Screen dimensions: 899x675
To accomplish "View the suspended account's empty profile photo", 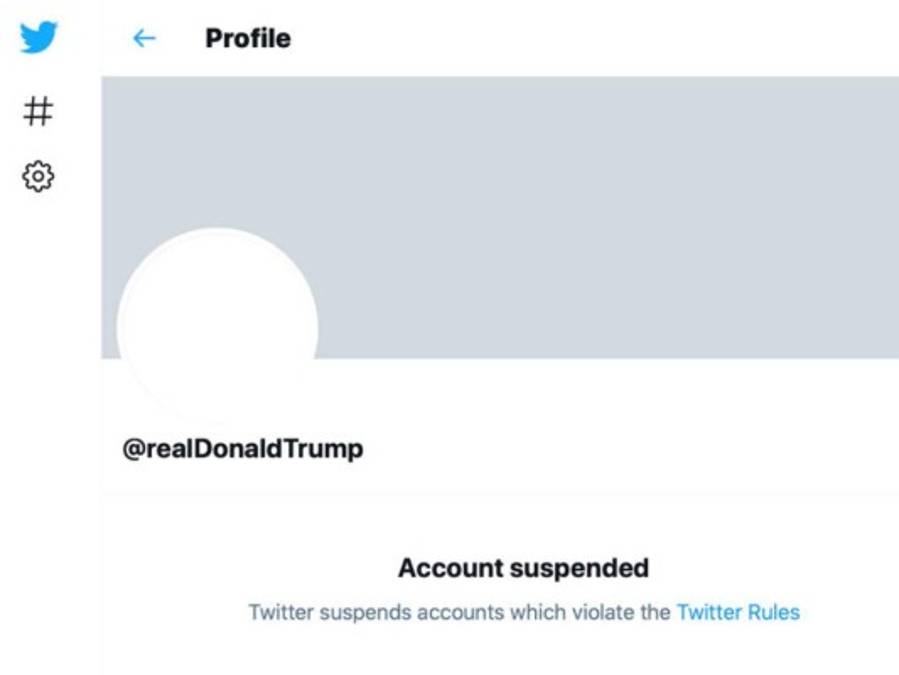I will (x=218, y=327).
